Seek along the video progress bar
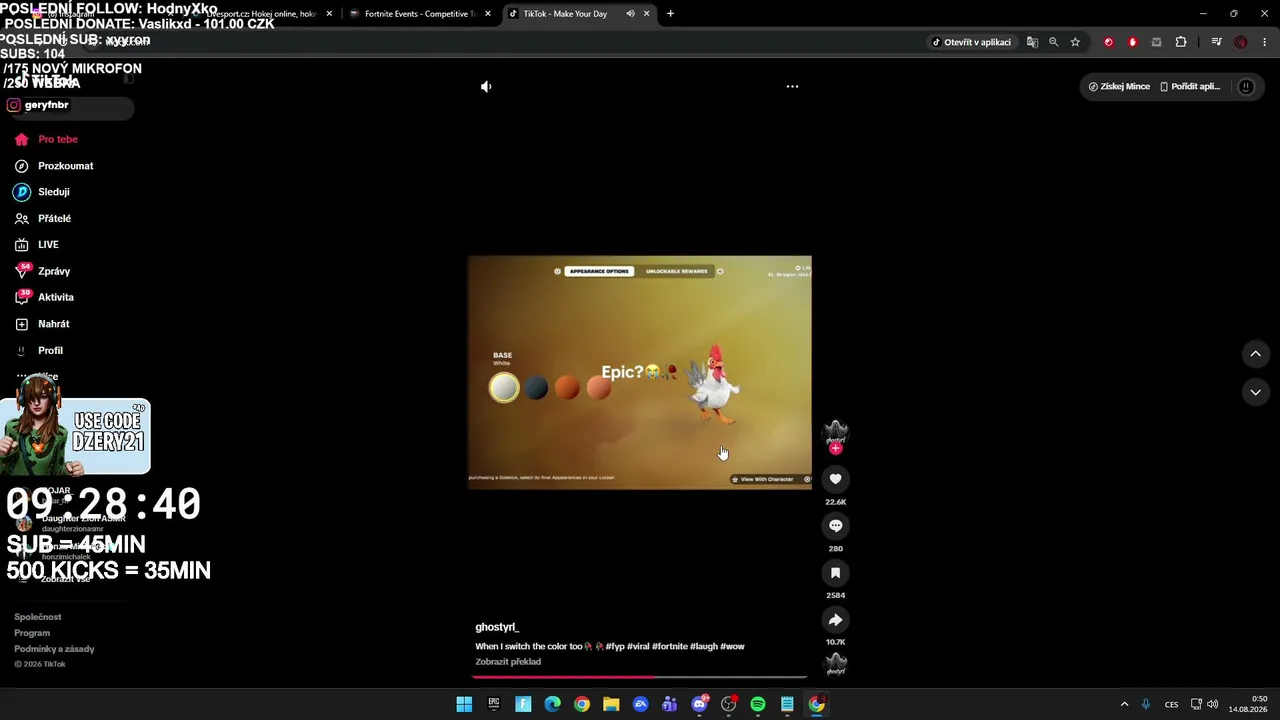The height and width of the screenshot is (720, 1280). (640, 677)
